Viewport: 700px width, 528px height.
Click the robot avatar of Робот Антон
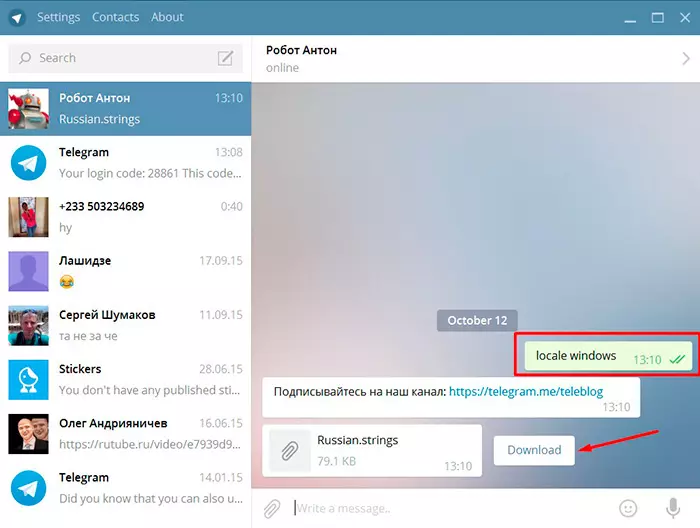pyautogui.click(x=29, y=108)
